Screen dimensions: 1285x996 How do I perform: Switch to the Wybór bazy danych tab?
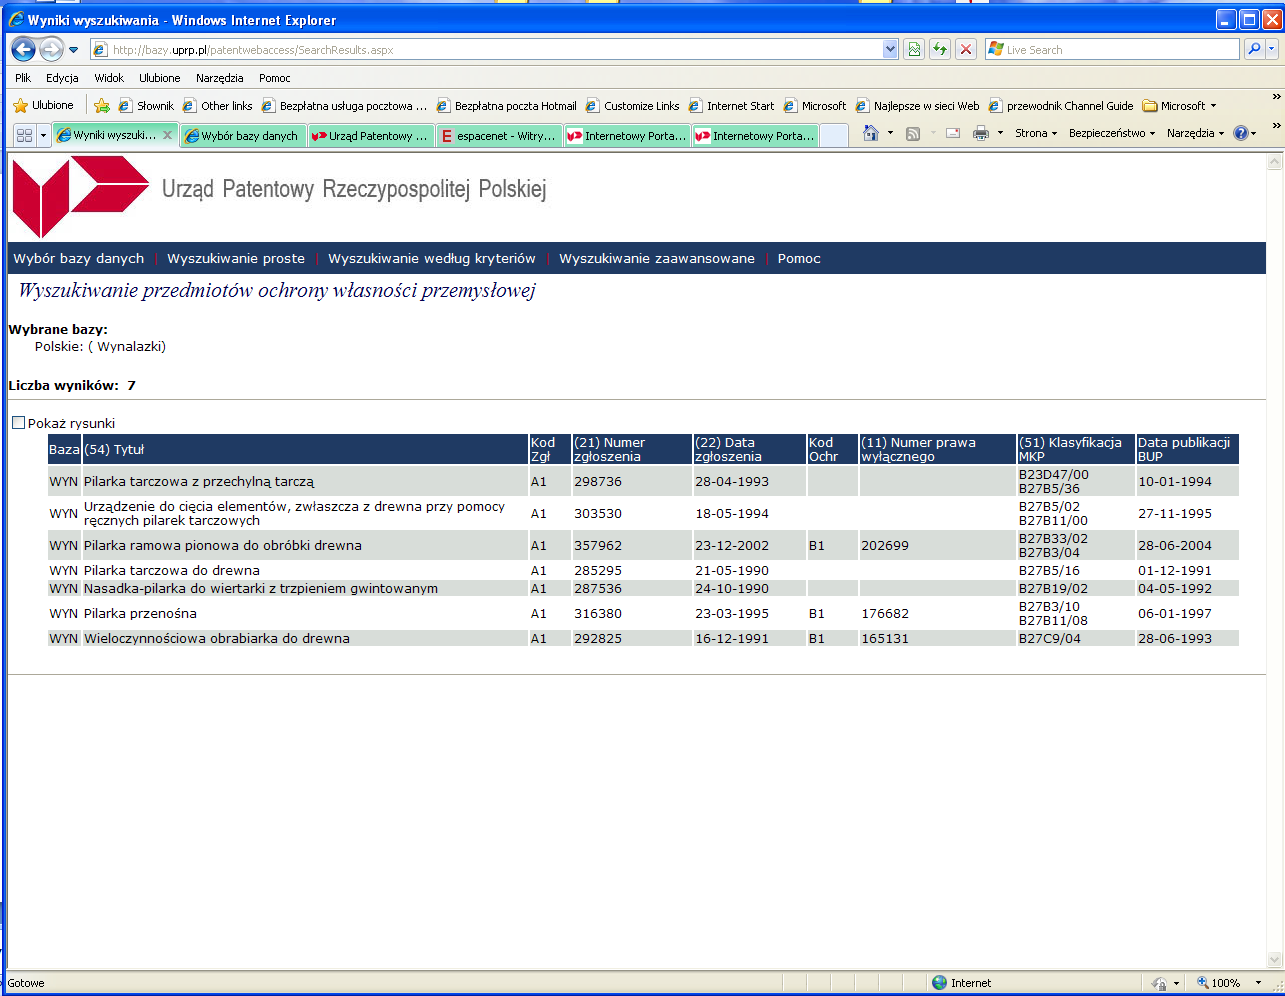coord(243,135)
